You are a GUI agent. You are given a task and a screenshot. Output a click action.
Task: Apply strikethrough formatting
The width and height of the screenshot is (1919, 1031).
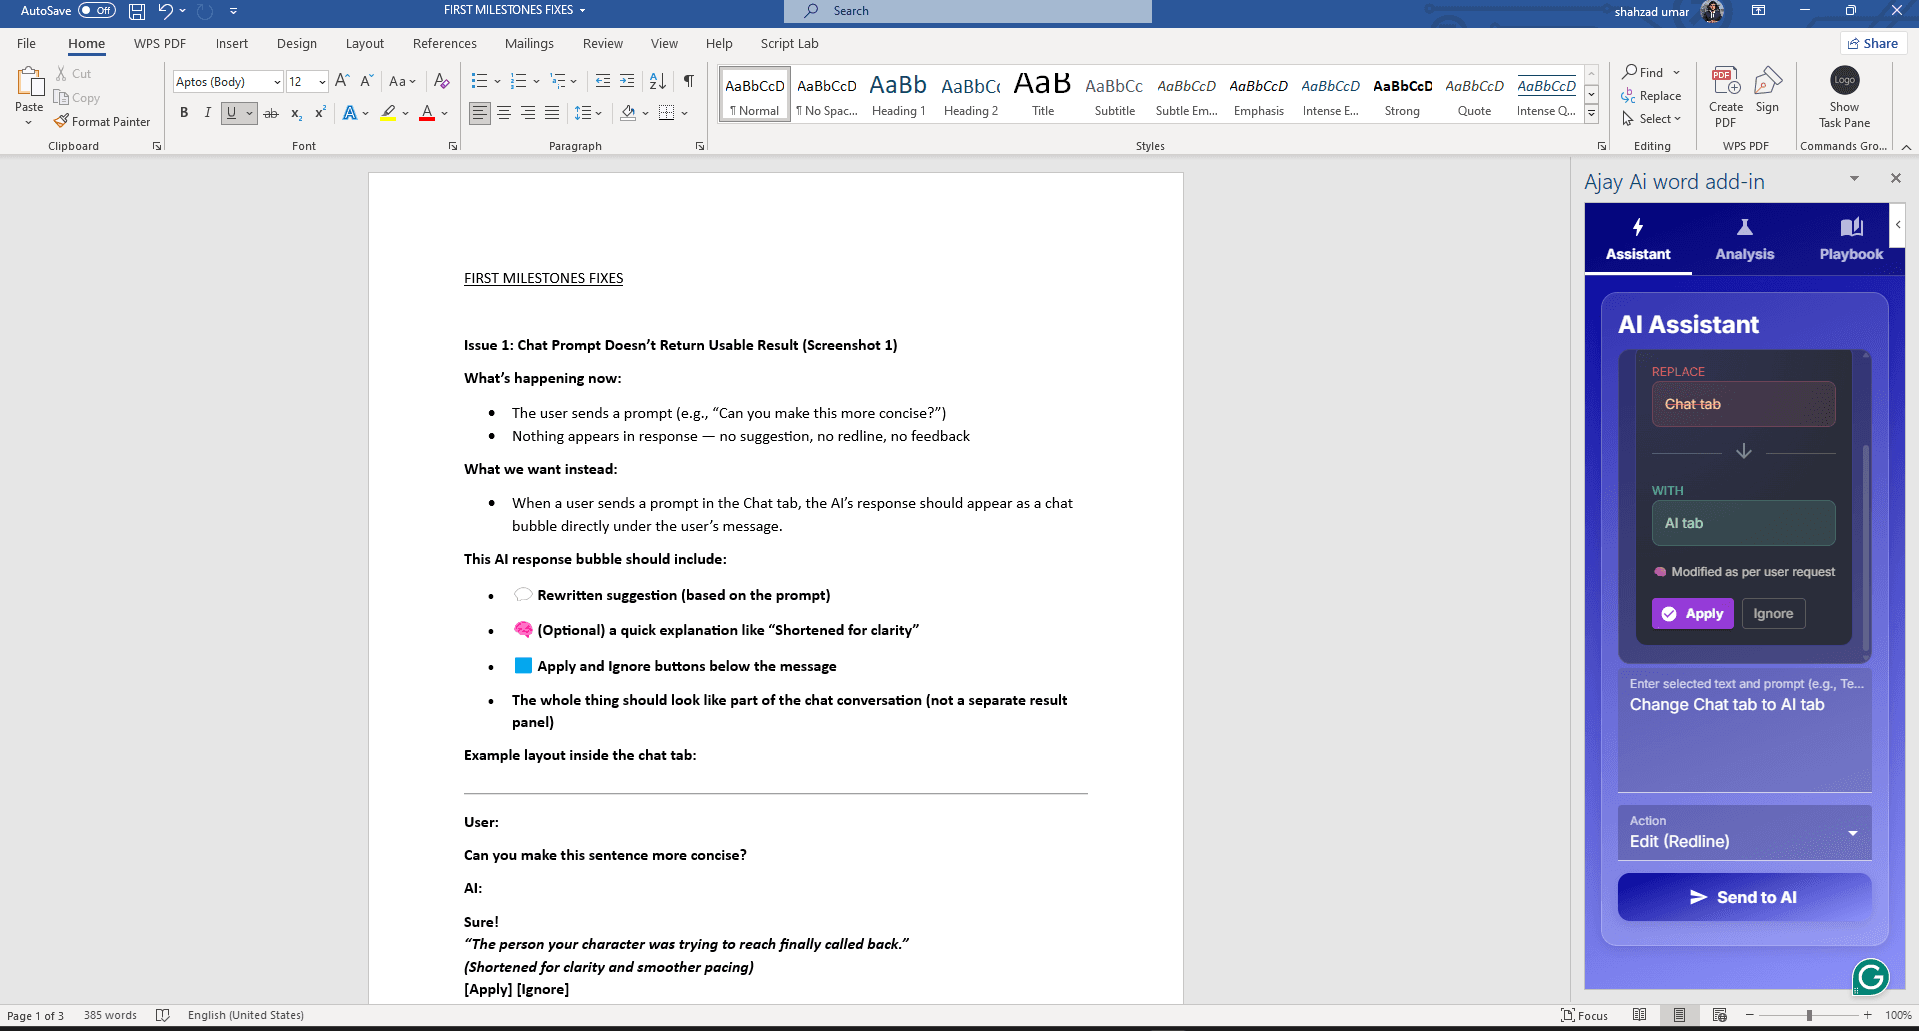271,113
